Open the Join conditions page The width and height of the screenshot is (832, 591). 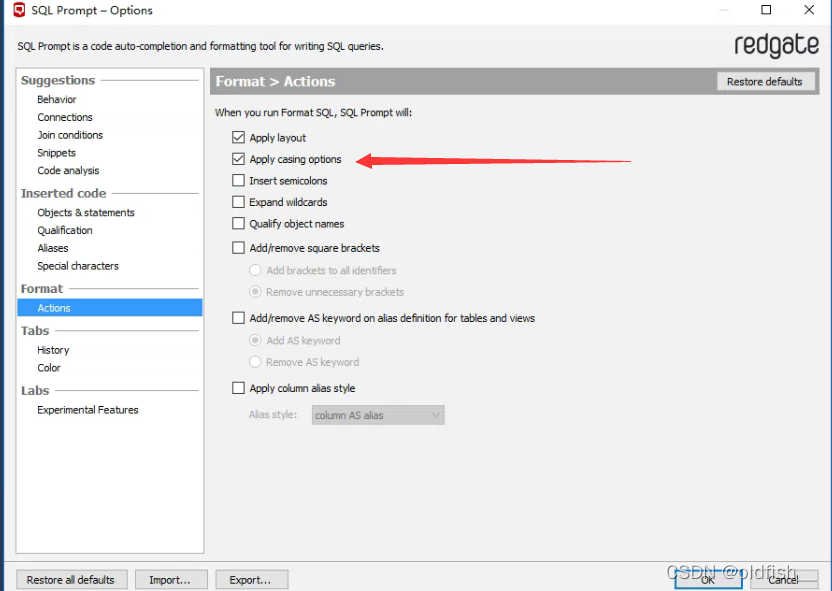[x=70, y=135]
